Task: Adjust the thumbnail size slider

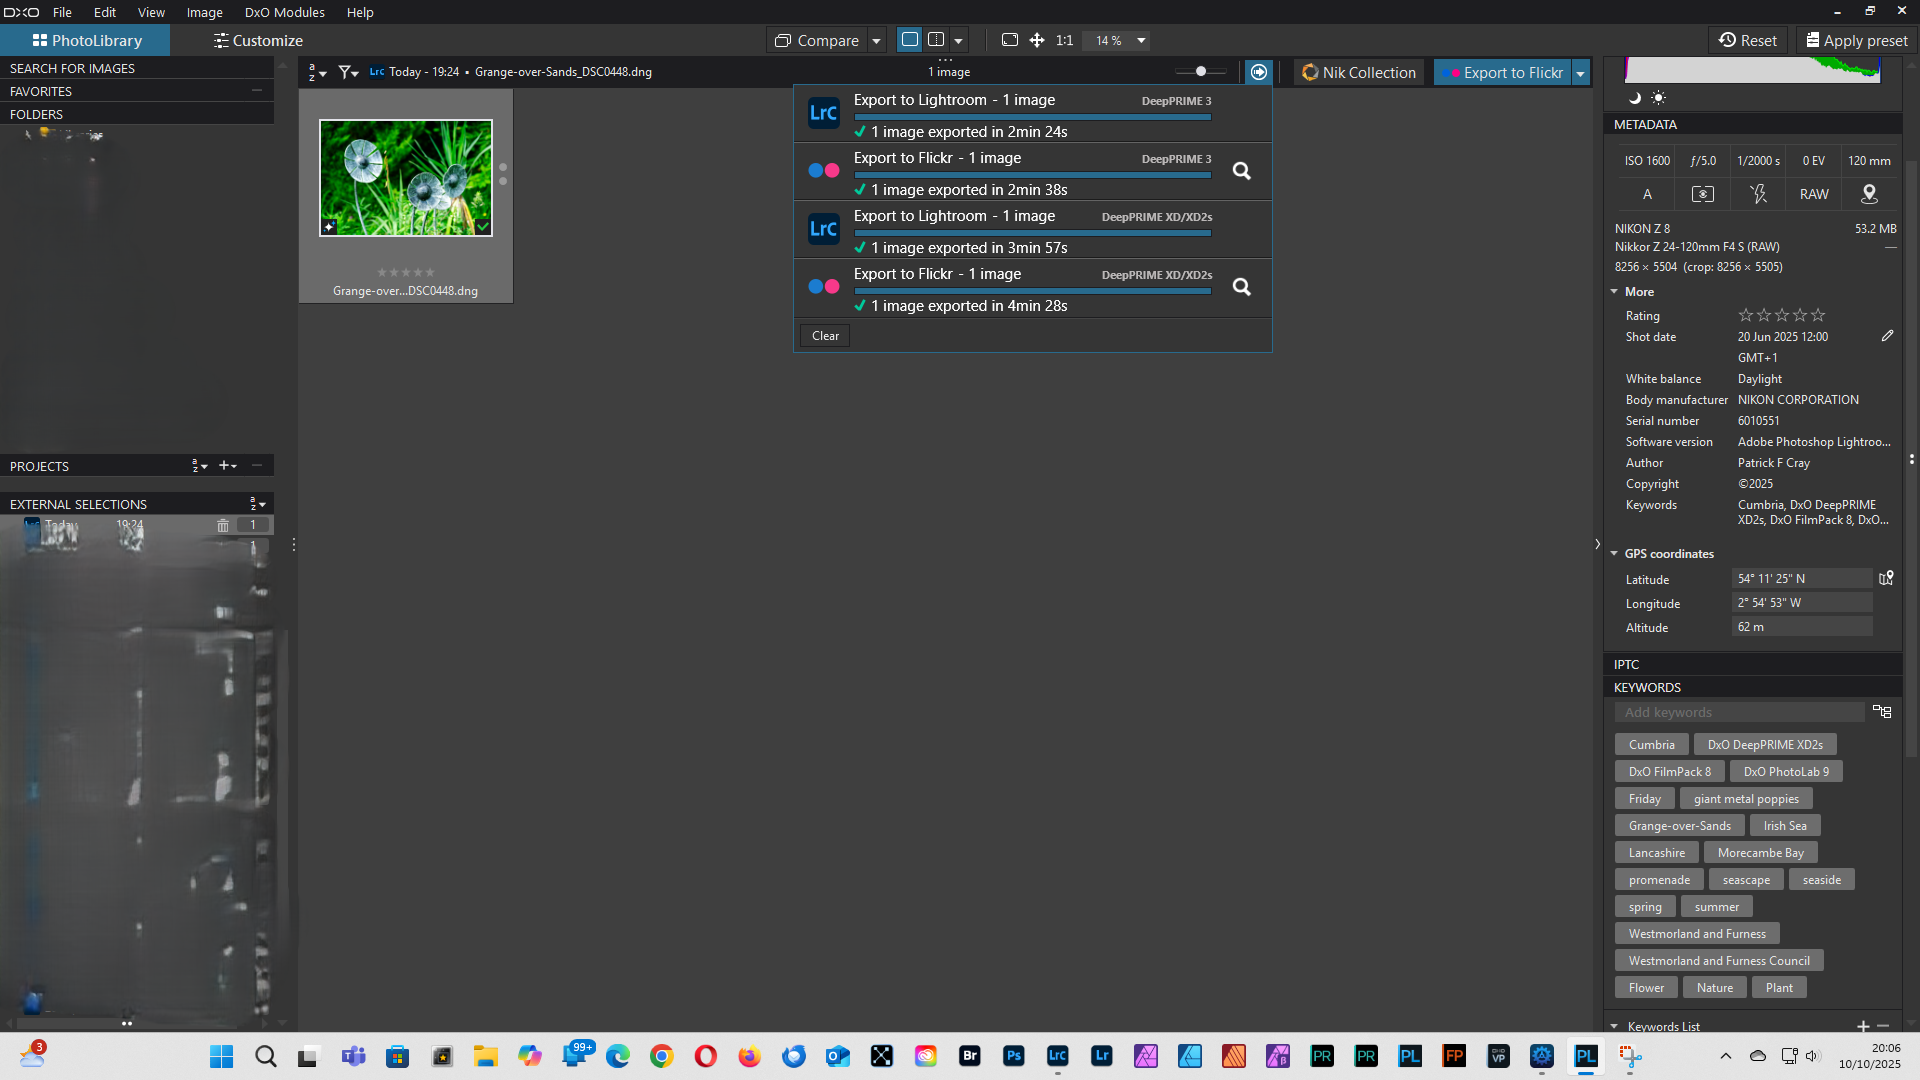Action: coord(1201,72)
